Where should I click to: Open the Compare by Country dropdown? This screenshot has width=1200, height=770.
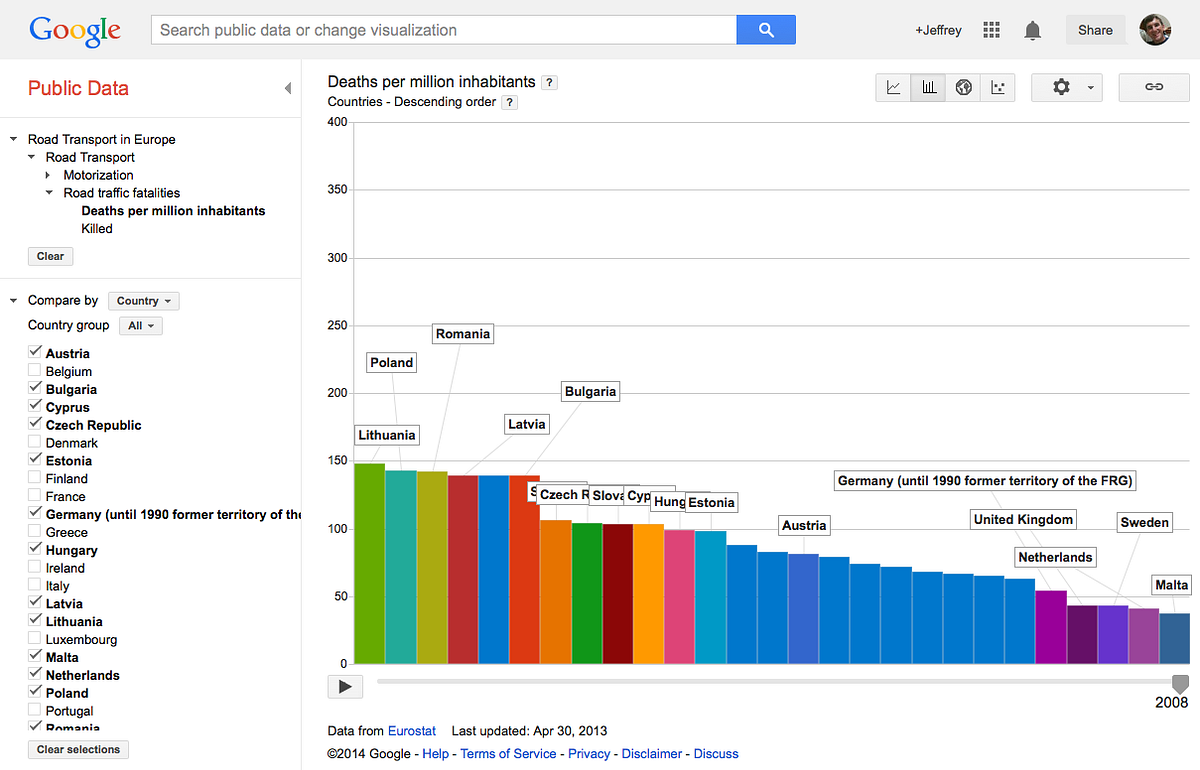tap(143, 300)
